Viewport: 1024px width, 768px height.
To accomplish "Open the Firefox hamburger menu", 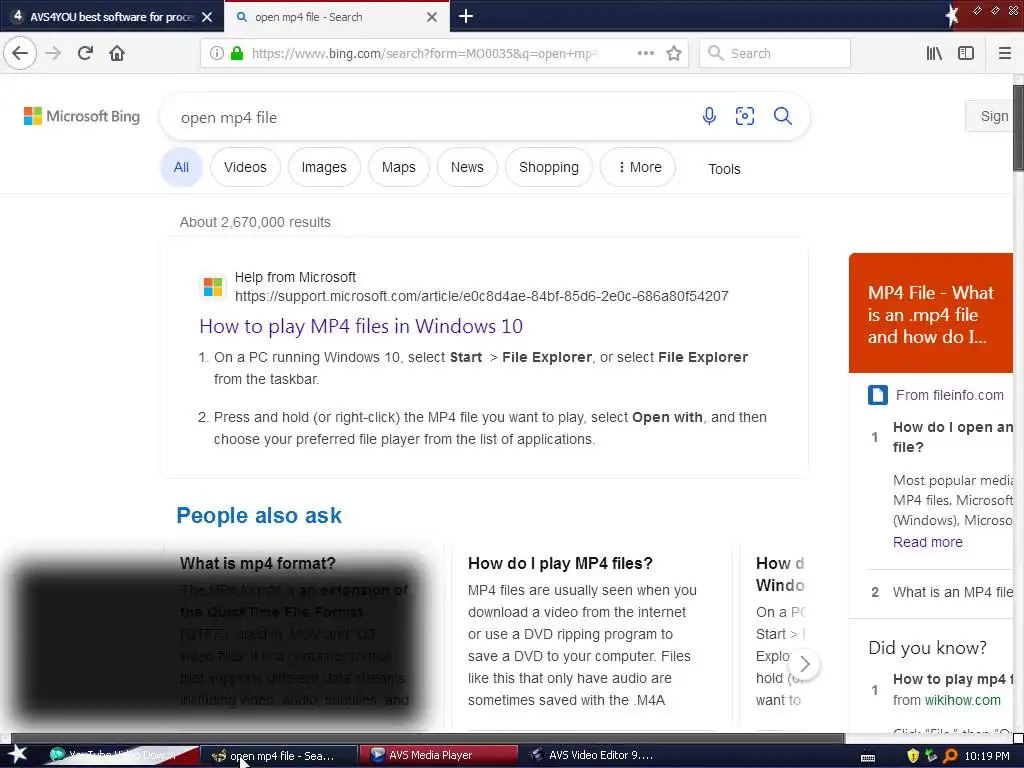I will coord(1005,54).
